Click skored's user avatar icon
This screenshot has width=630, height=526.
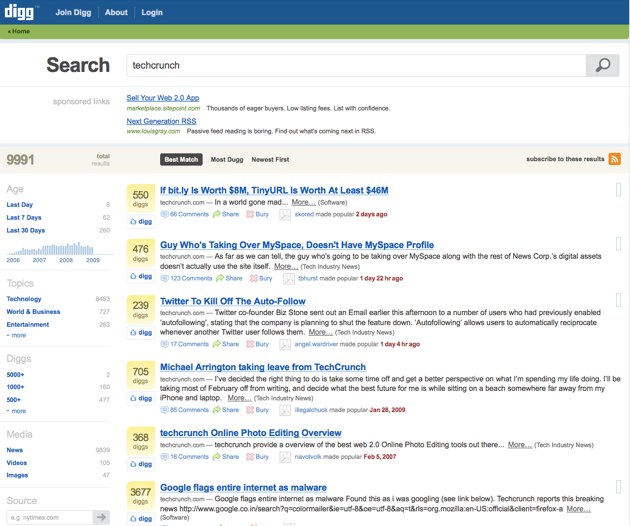(x=285, y=215)
